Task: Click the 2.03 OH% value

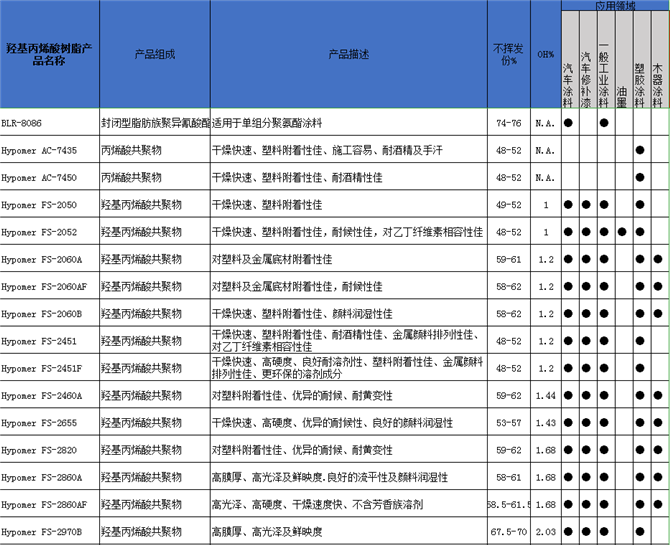Action: coord(546,532)
